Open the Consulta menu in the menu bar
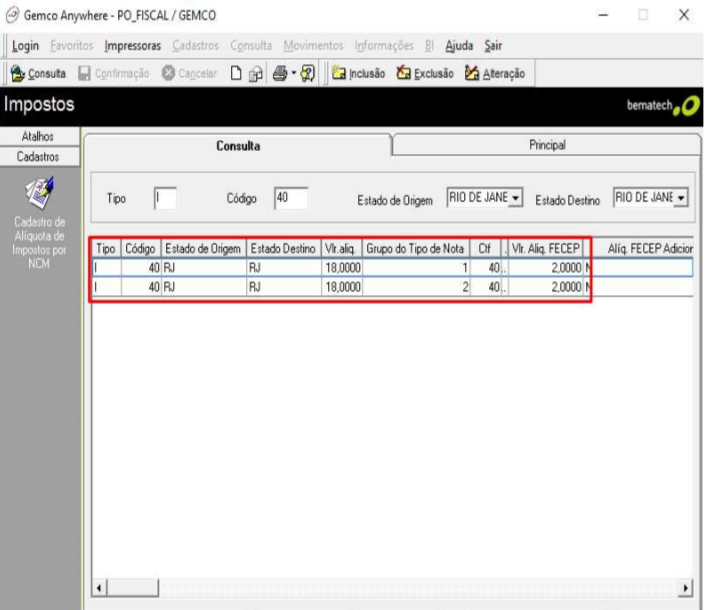This screenshot has height=610, width=705. click(x=251, y=45)
